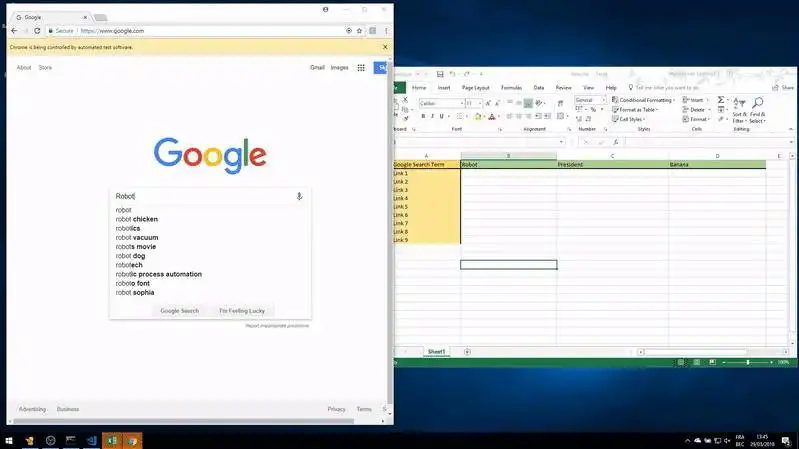Switch to Chrome from the taskbar
This screenshot has width=799, height=449.
pyautogui.click(x=132, y=440)
